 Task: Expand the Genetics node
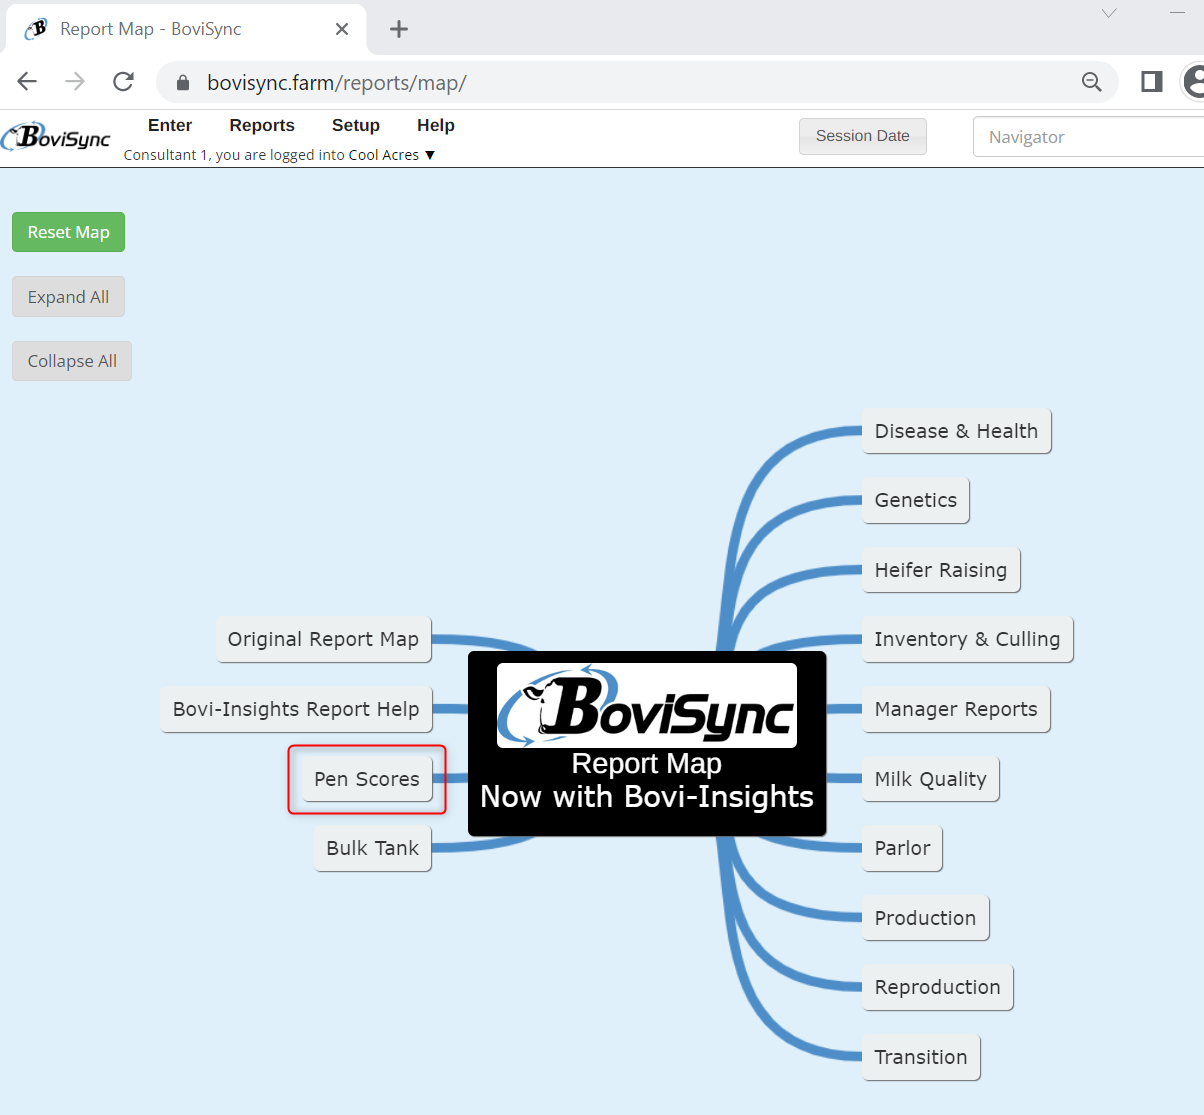[x=916, y=500]
